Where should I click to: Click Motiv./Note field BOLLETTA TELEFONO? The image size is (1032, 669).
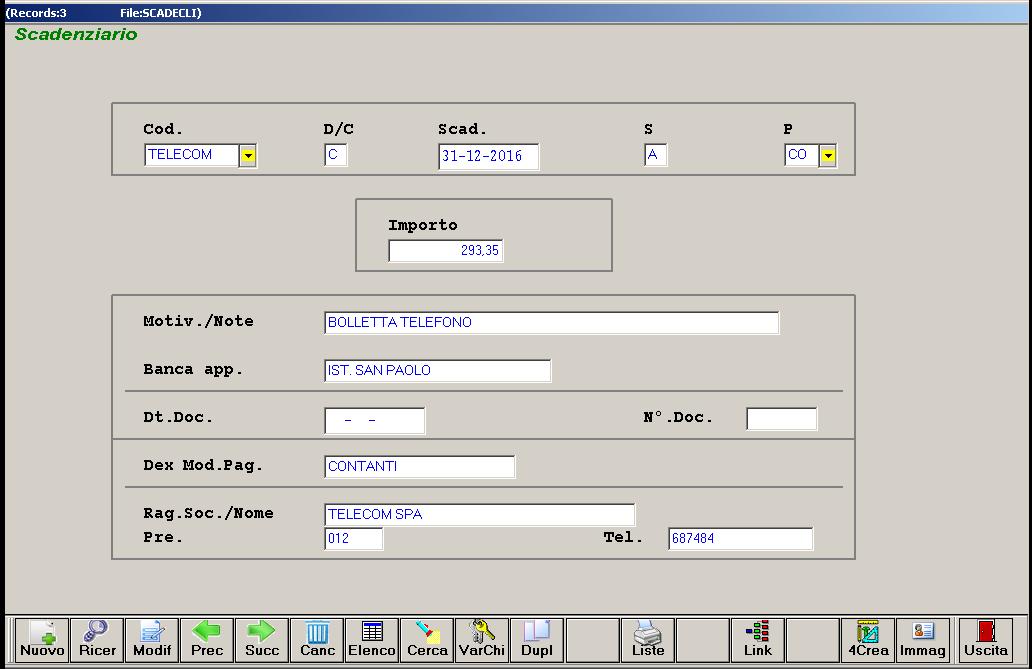point(552,323)
